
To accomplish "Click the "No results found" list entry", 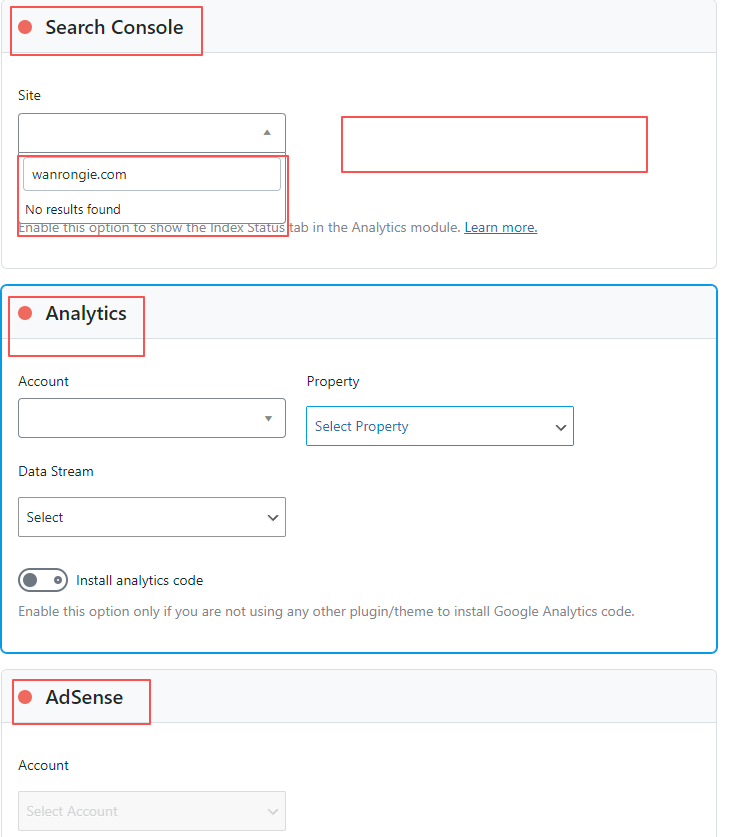I will [x=73, y=210].
